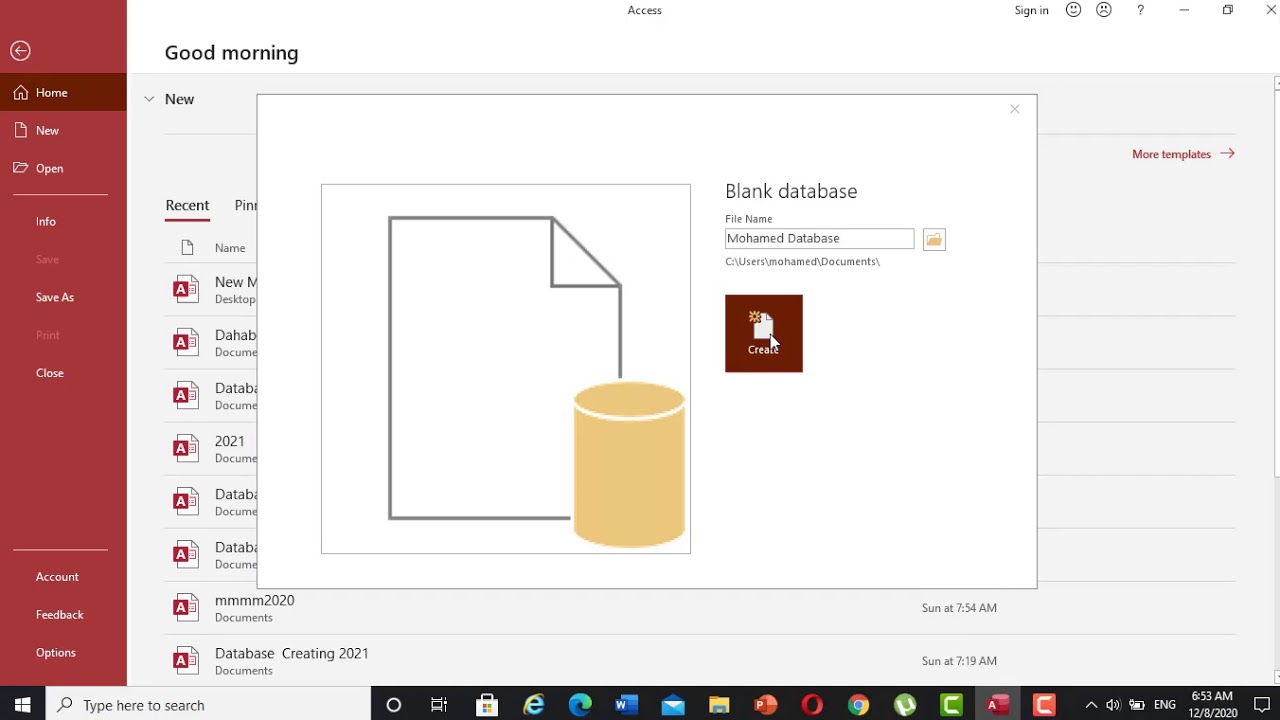Click Access icon beside mmmm2020
Screen dimensions: 1280x720
pos(186,608)
